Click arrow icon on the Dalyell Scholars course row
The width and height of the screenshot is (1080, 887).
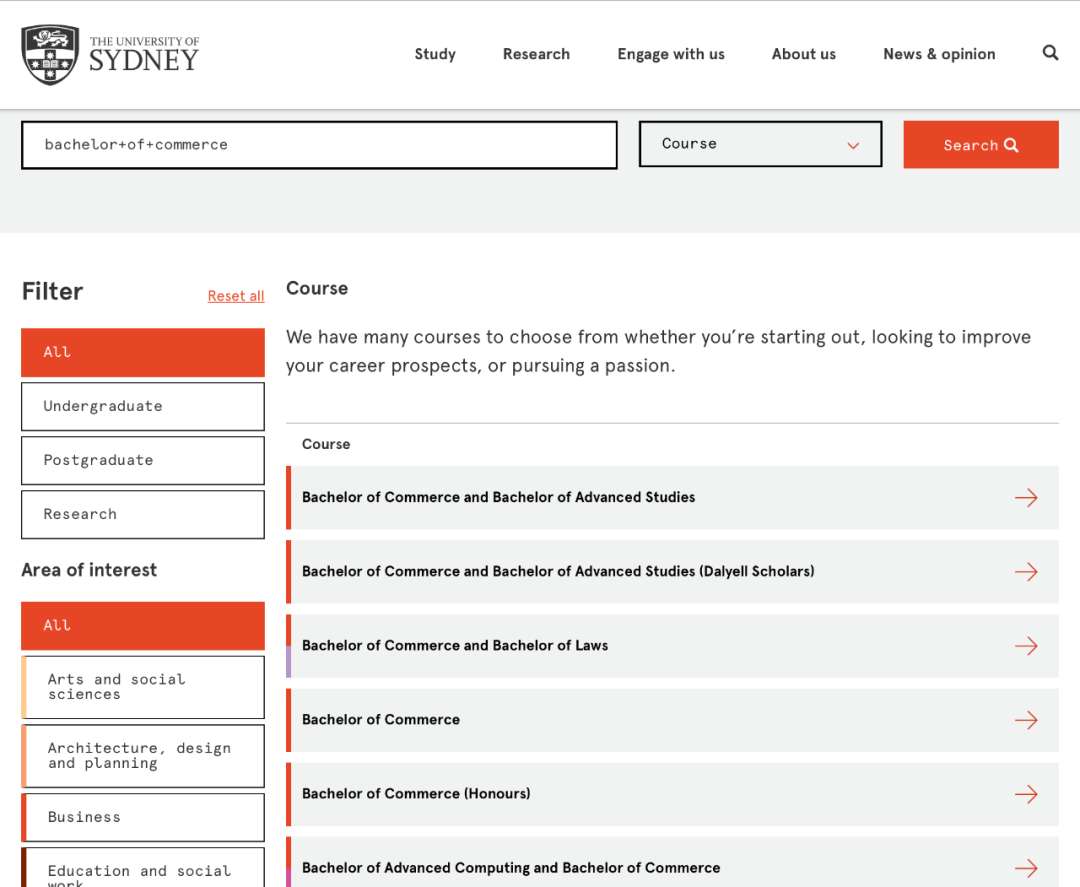1026,572
